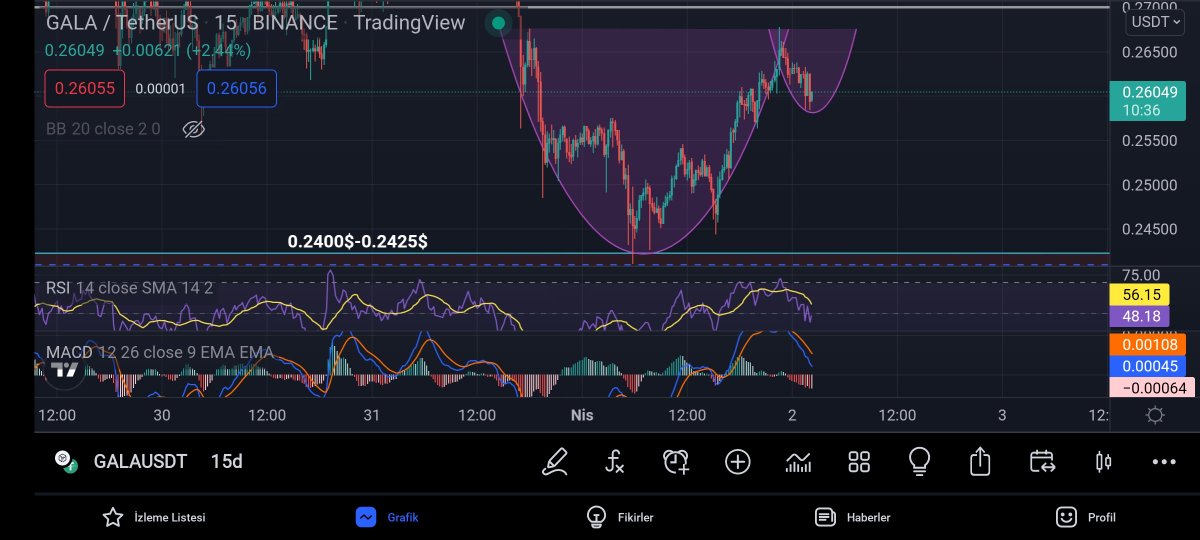Image resolution: width=1200 pixels, height=540 pixels.
Task: Tap the green market status dot
Action: click(x=498, y=22)
